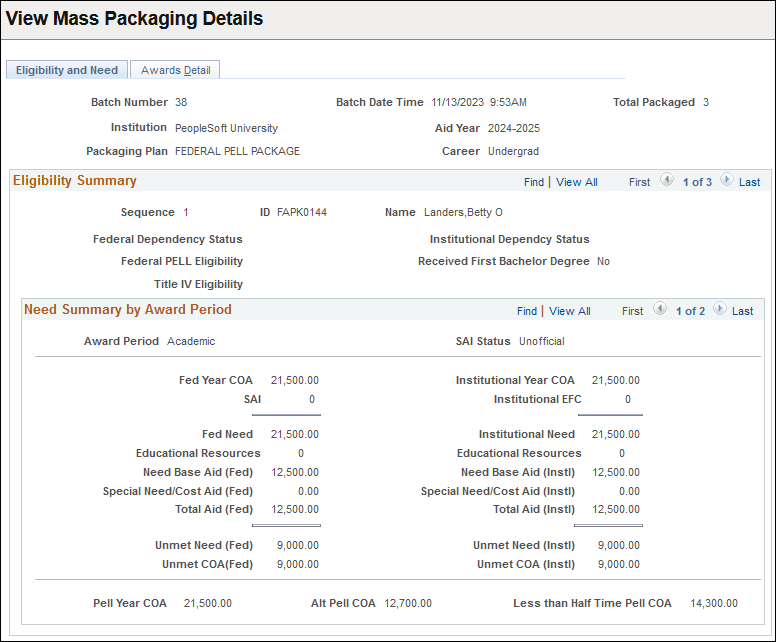The height and width of the screenshot is (642, 776).
Task: Click Find in the Eligibility Summary header
Action: tap(534, 182)
